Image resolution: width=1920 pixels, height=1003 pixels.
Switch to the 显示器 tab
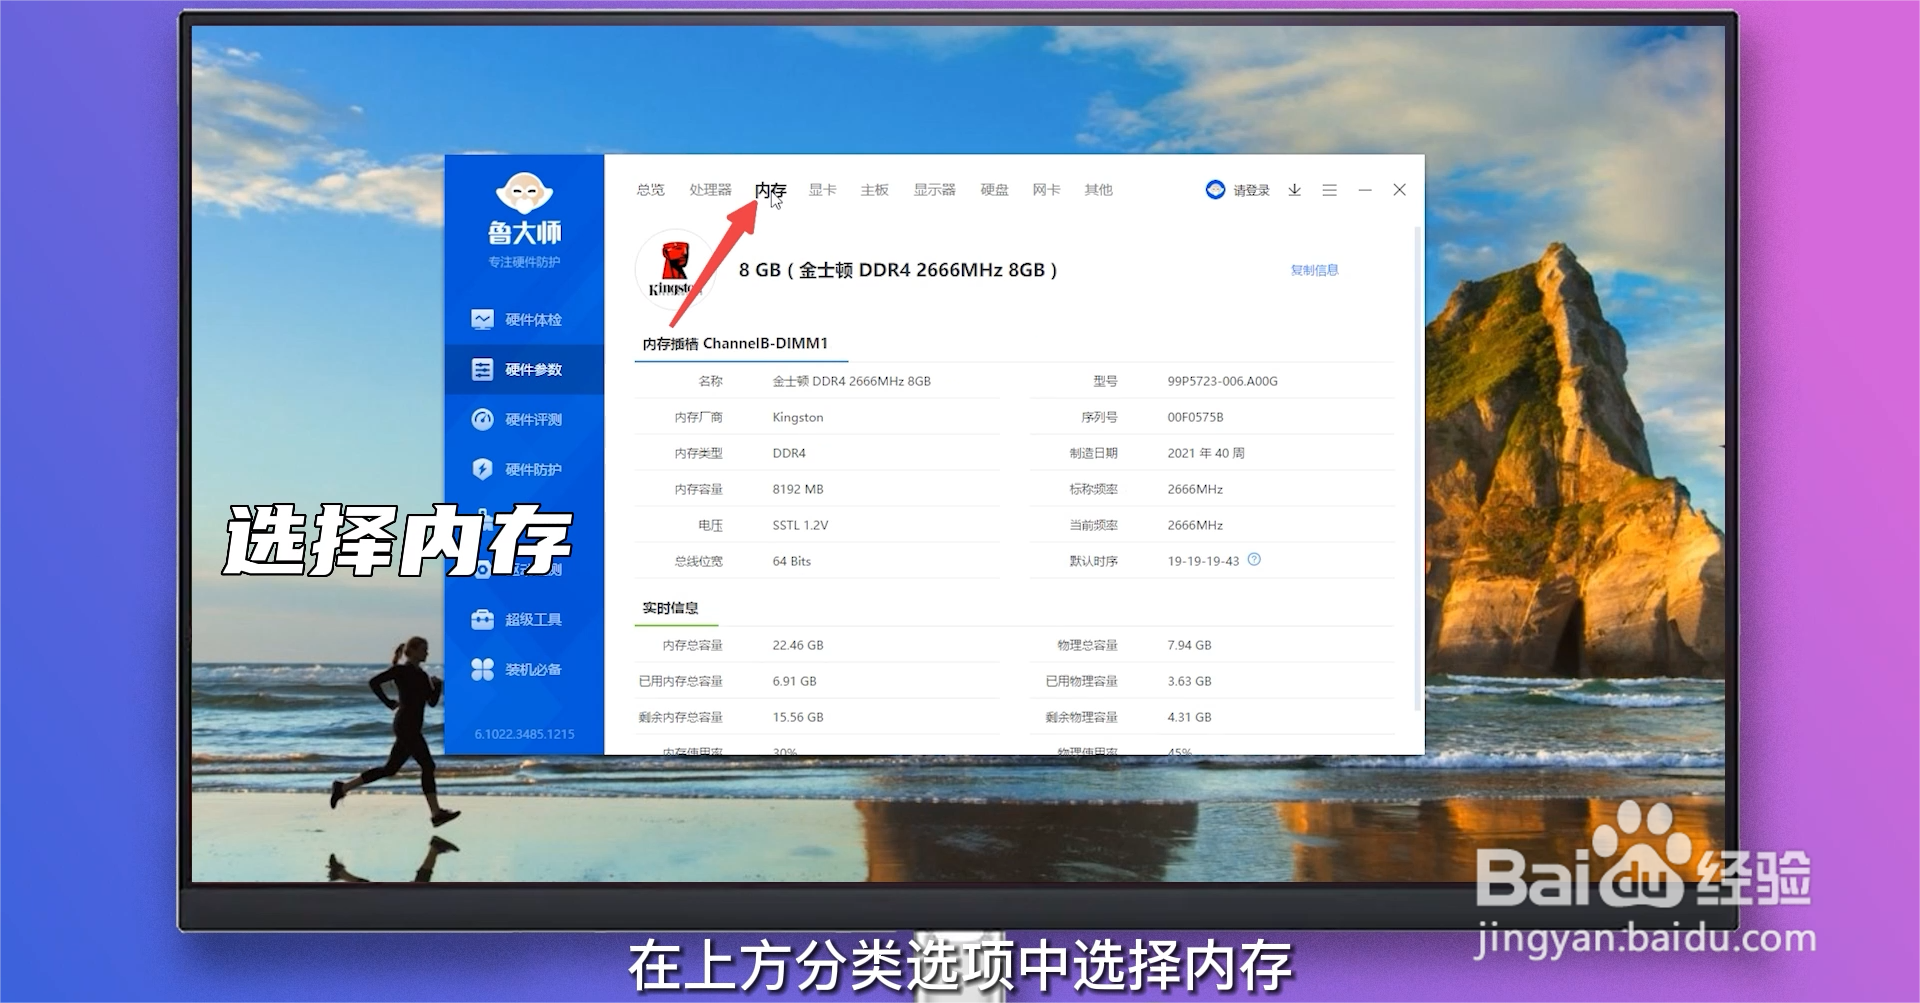934,189
